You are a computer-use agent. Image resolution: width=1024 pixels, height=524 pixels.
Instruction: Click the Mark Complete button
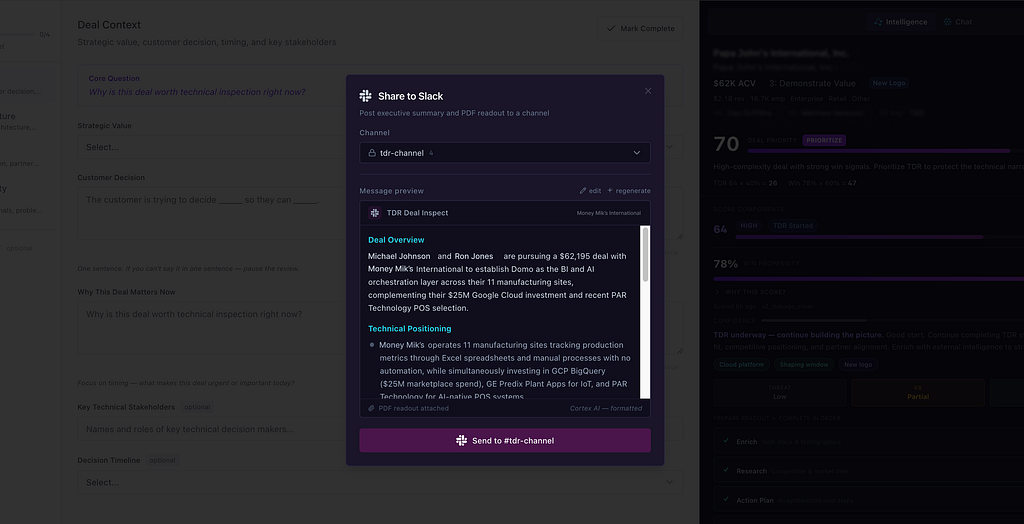(x=640, y=29)
